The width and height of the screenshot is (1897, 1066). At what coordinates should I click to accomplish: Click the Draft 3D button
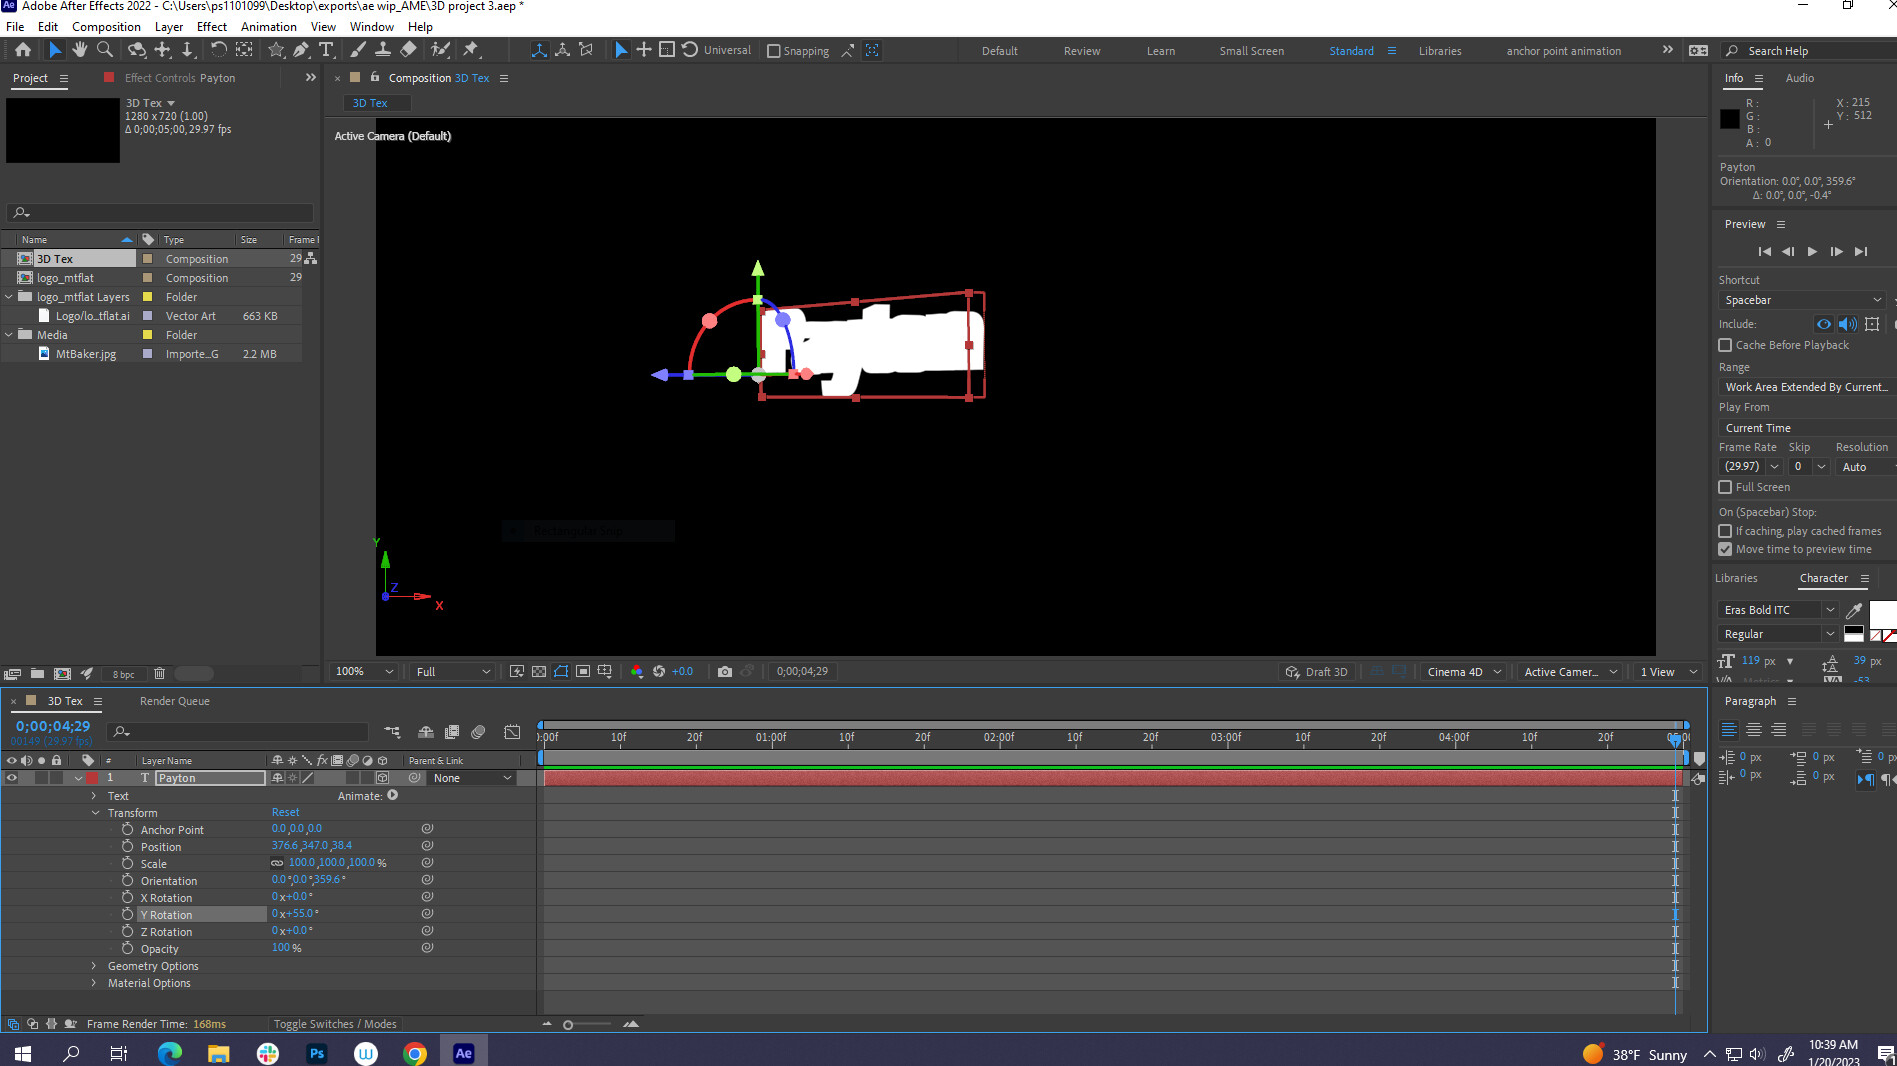click(x=1317, y=671)
